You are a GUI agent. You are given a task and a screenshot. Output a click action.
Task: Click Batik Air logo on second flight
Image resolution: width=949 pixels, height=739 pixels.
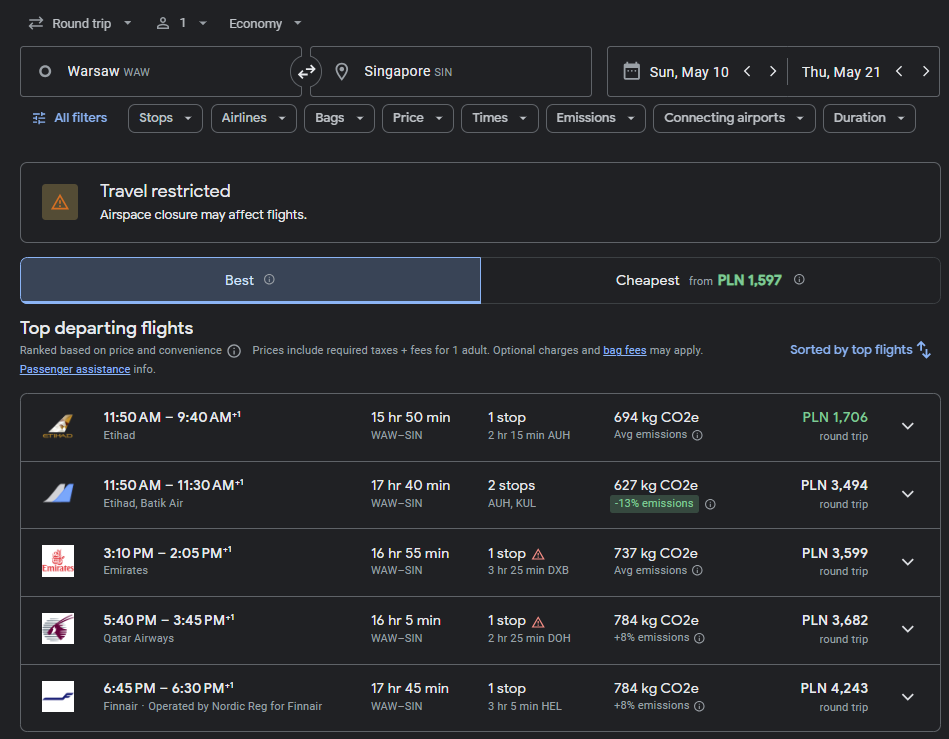click(58, 493)
